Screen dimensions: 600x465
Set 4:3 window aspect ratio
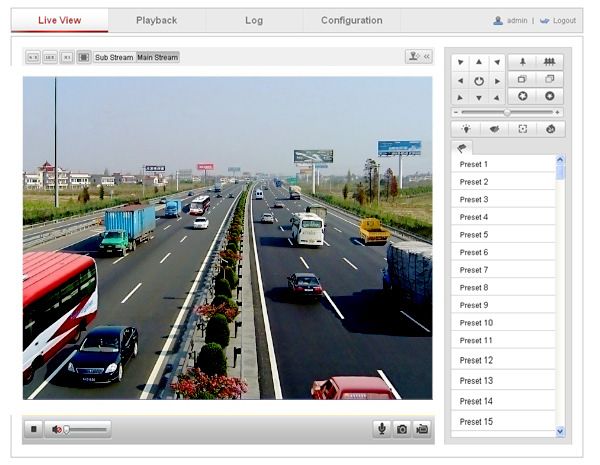click(x=33, y=57)
